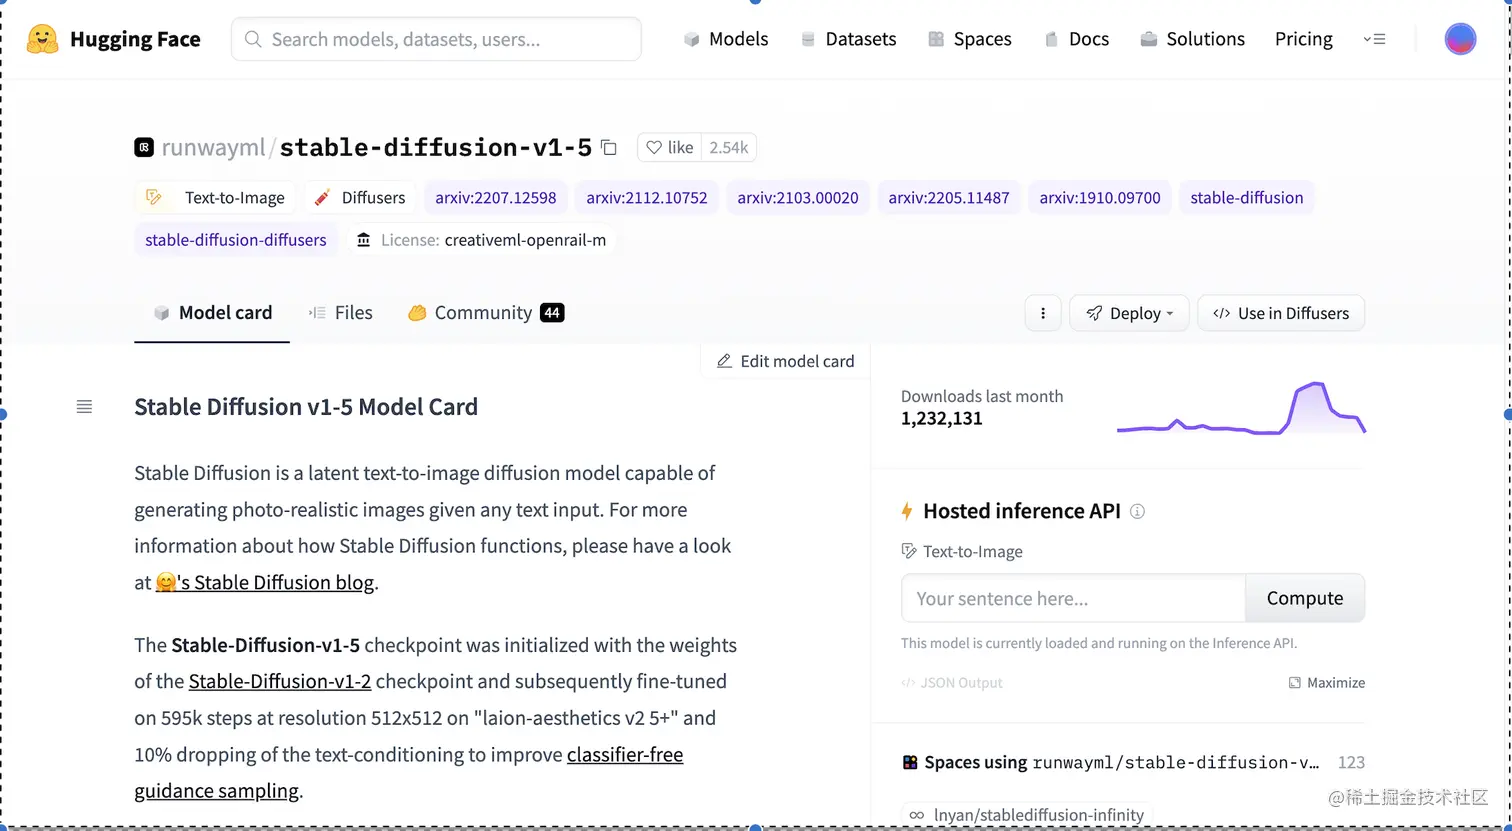Click the 123 spaces count
The width and height of the screenshot is (1512, 831).
pyautogui.click(x=1351, y=762)
